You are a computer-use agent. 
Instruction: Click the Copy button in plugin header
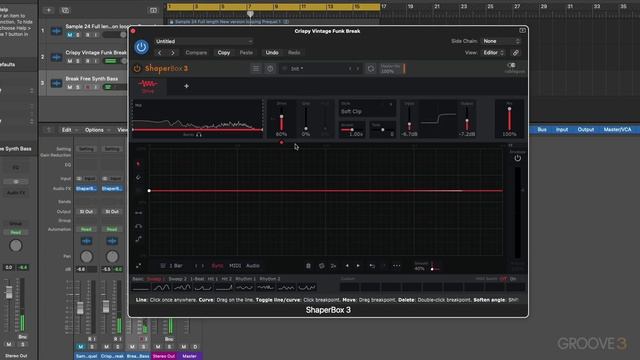point(224,53)
